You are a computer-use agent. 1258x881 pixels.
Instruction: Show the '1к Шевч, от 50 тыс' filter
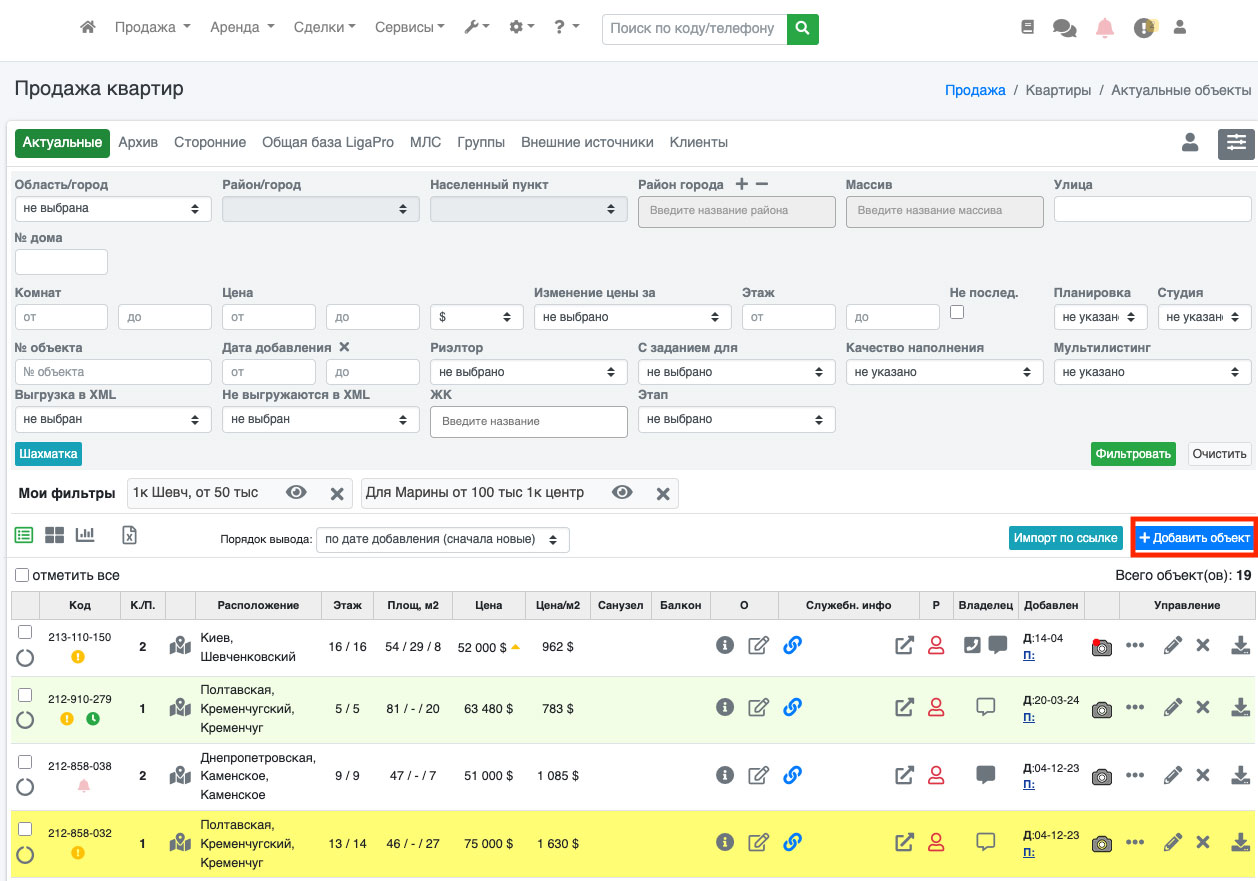pos(296,493)
